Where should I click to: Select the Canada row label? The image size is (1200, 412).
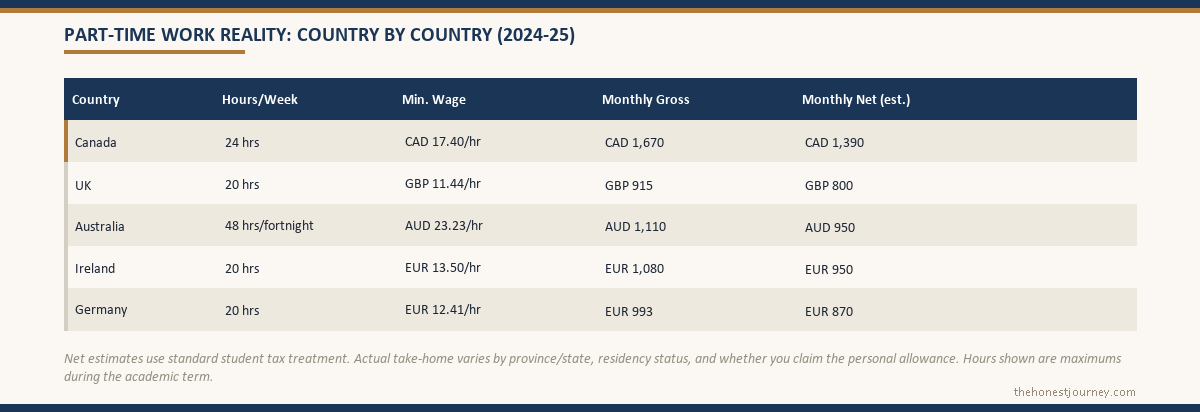click(x=96, y=142)
